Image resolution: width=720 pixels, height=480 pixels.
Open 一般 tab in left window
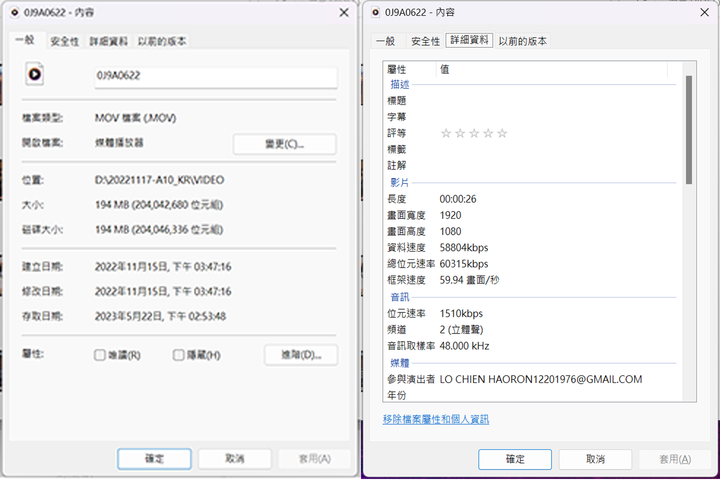pos(25,40)
